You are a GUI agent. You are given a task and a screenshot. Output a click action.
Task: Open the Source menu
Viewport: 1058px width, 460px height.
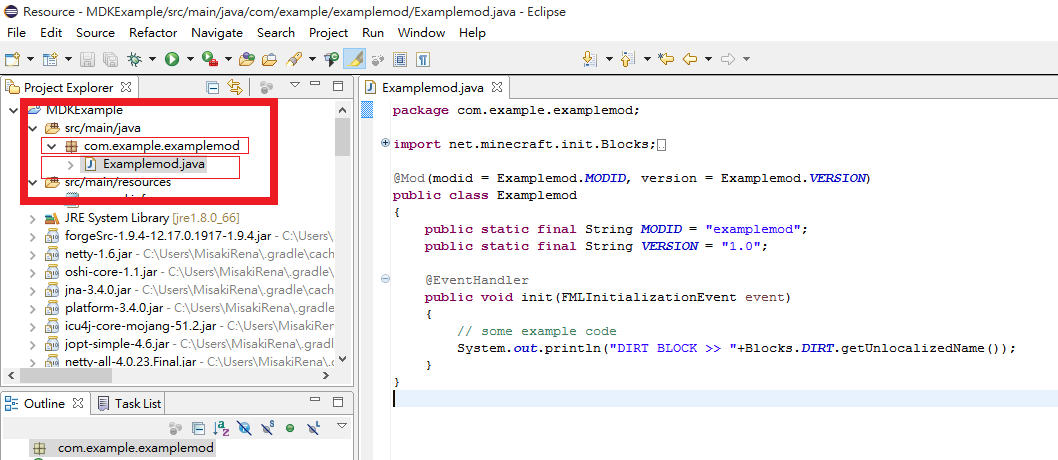tap(95, 32)
